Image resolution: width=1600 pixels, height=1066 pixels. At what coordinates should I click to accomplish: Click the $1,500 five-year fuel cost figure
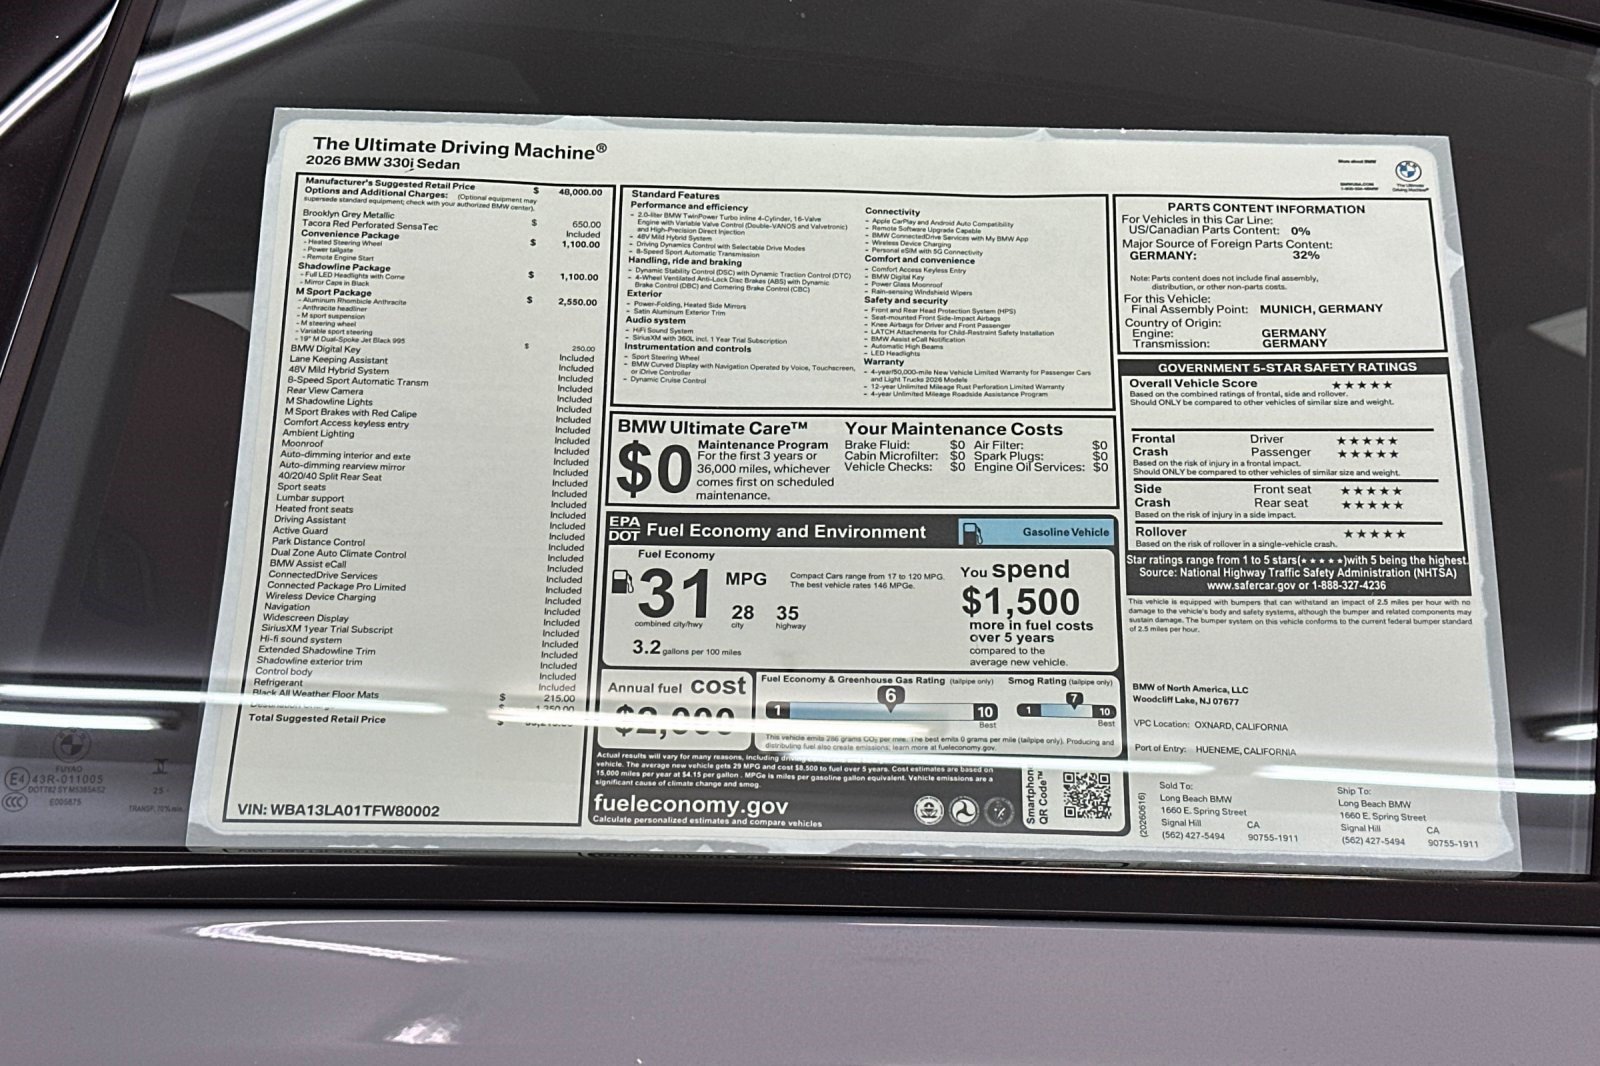(x=1020, y=601)
